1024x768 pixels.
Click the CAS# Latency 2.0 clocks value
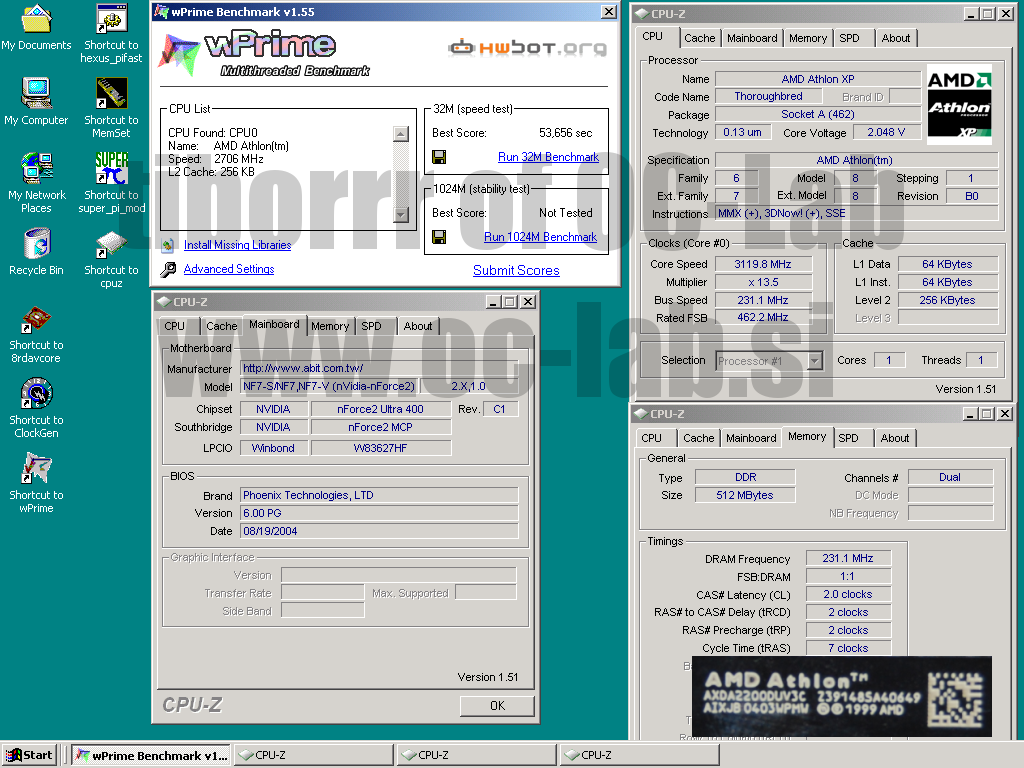[x=848, y=594]
